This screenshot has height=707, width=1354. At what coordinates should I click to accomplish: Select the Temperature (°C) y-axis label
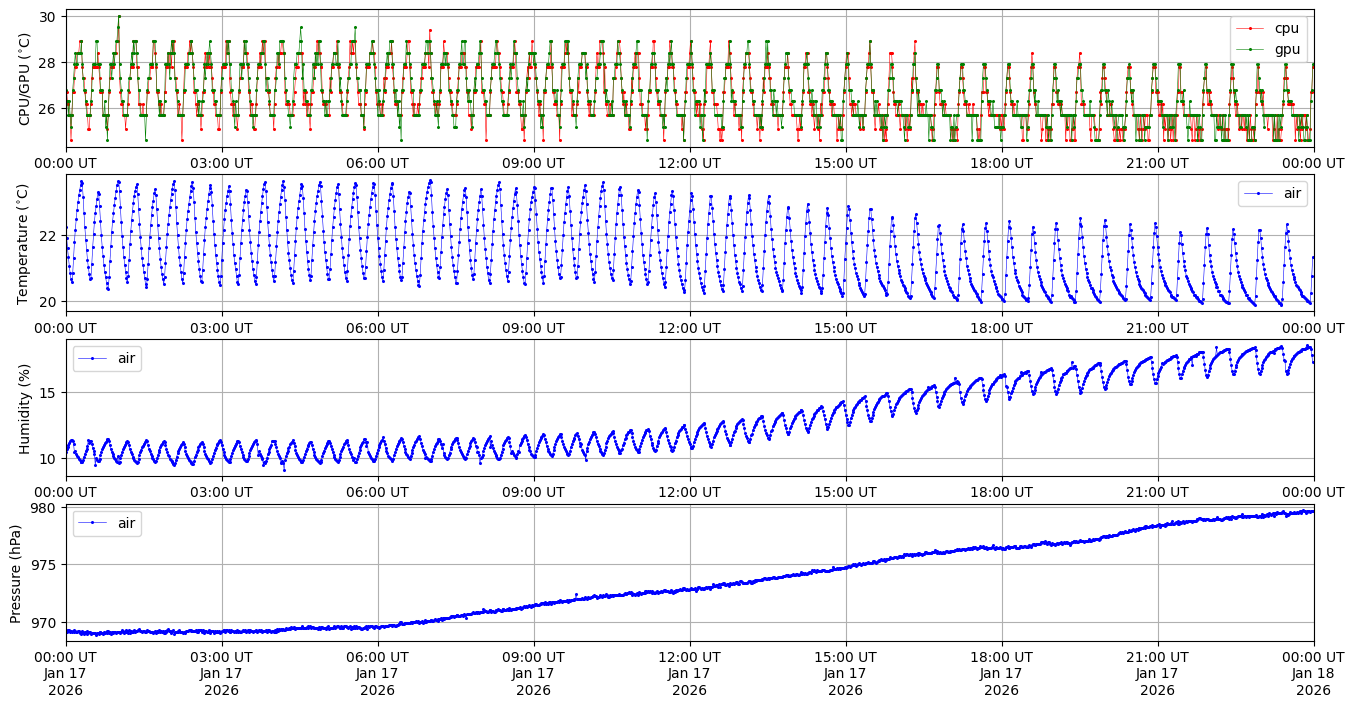[24, 243]
